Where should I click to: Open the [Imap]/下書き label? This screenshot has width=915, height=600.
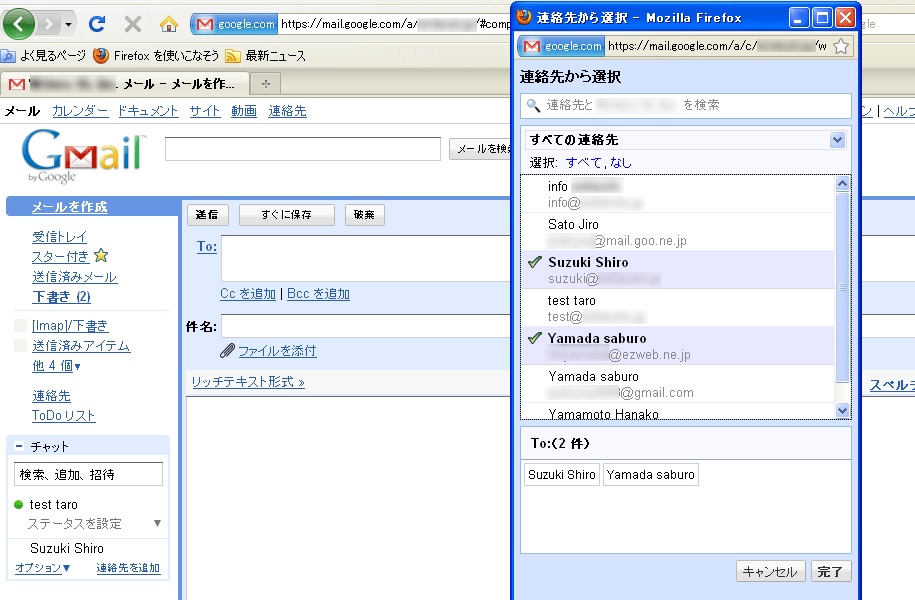[x=70, y=326]
